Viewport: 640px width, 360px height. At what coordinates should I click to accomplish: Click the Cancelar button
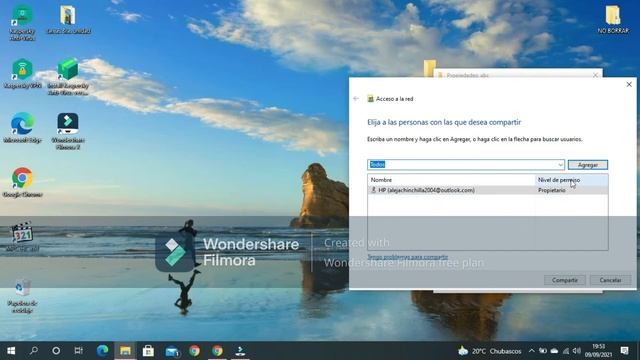[610, 280]
